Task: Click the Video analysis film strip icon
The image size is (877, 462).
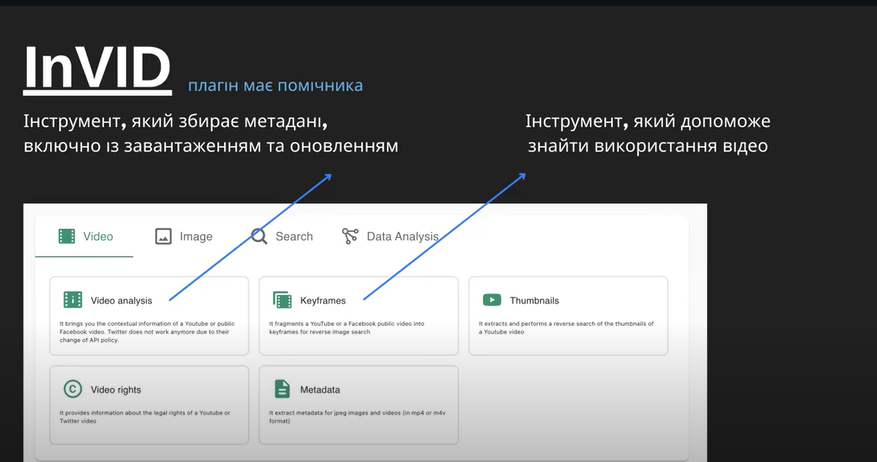Action: coord(73,300)
